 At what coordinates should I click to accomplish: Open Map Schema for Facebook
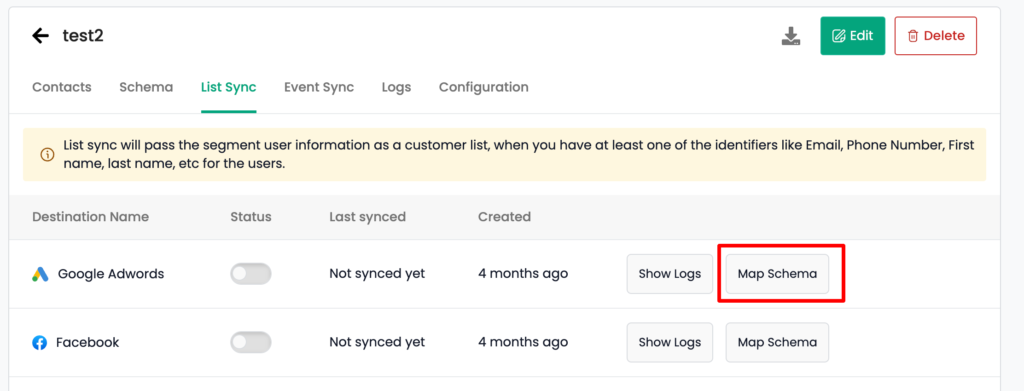tap(777, 342)
